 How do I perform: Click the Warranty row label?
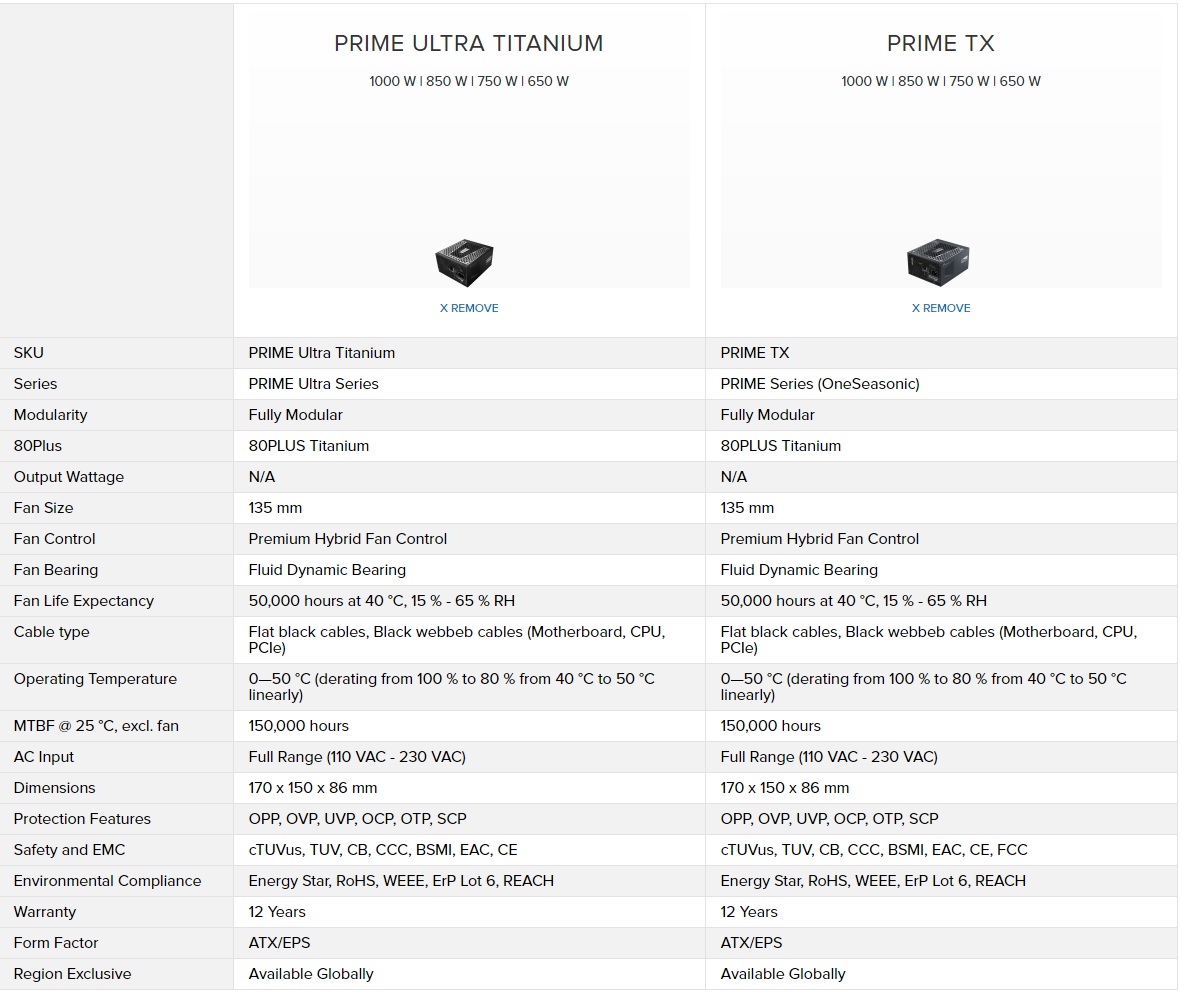click(x=44, y=912)
